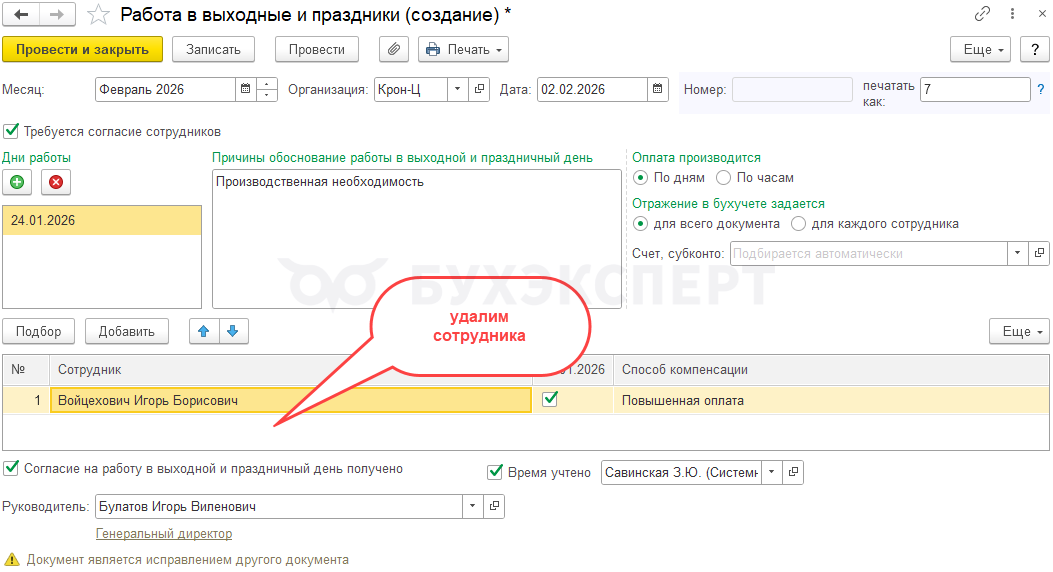Open top Еще menu
1053x572 pixels.
pyautogui.click(x=980, y=49)
